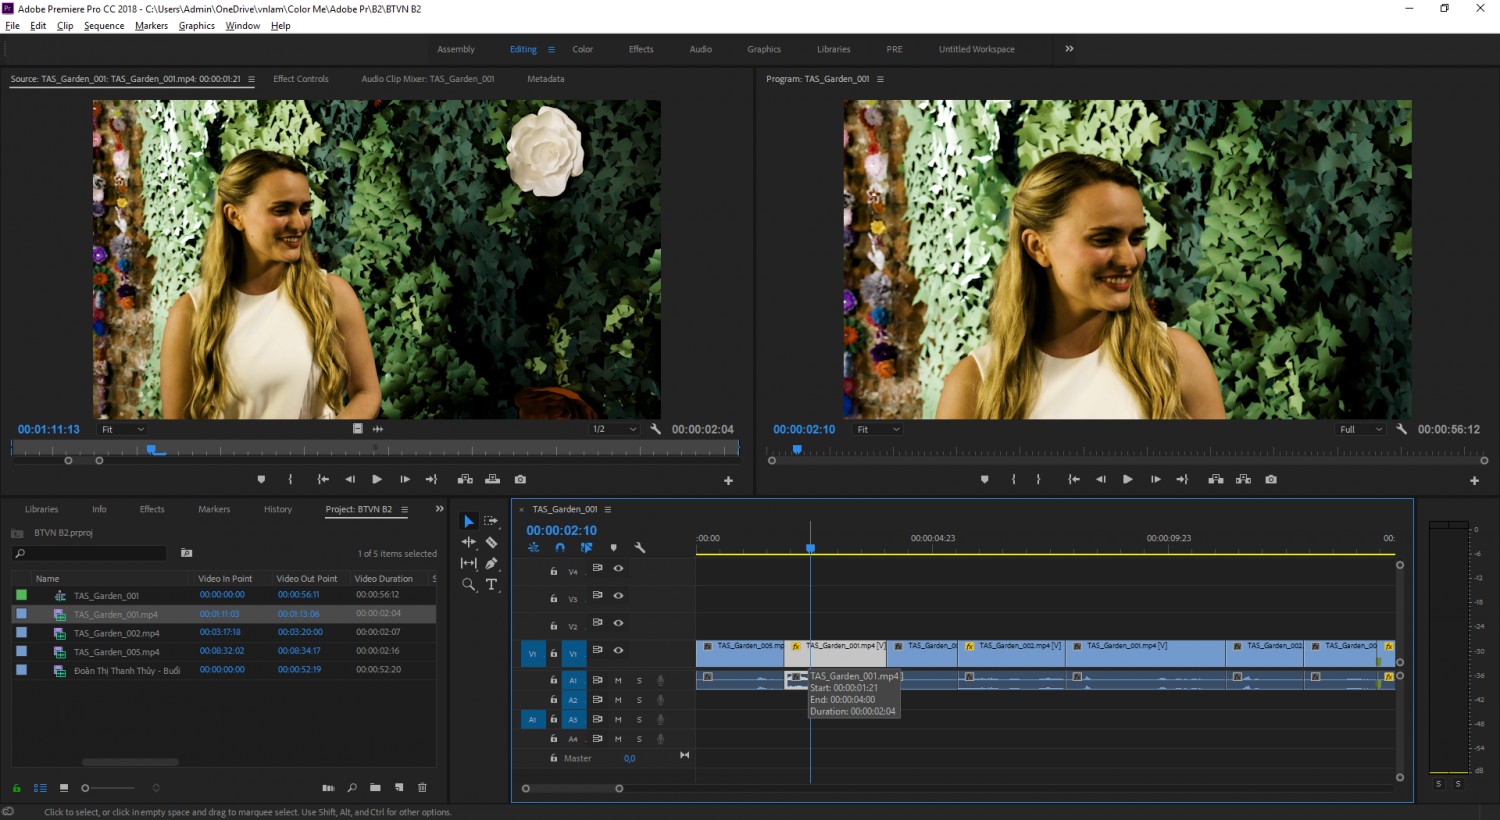Export frame from the Program monitor

[1271, 480]
